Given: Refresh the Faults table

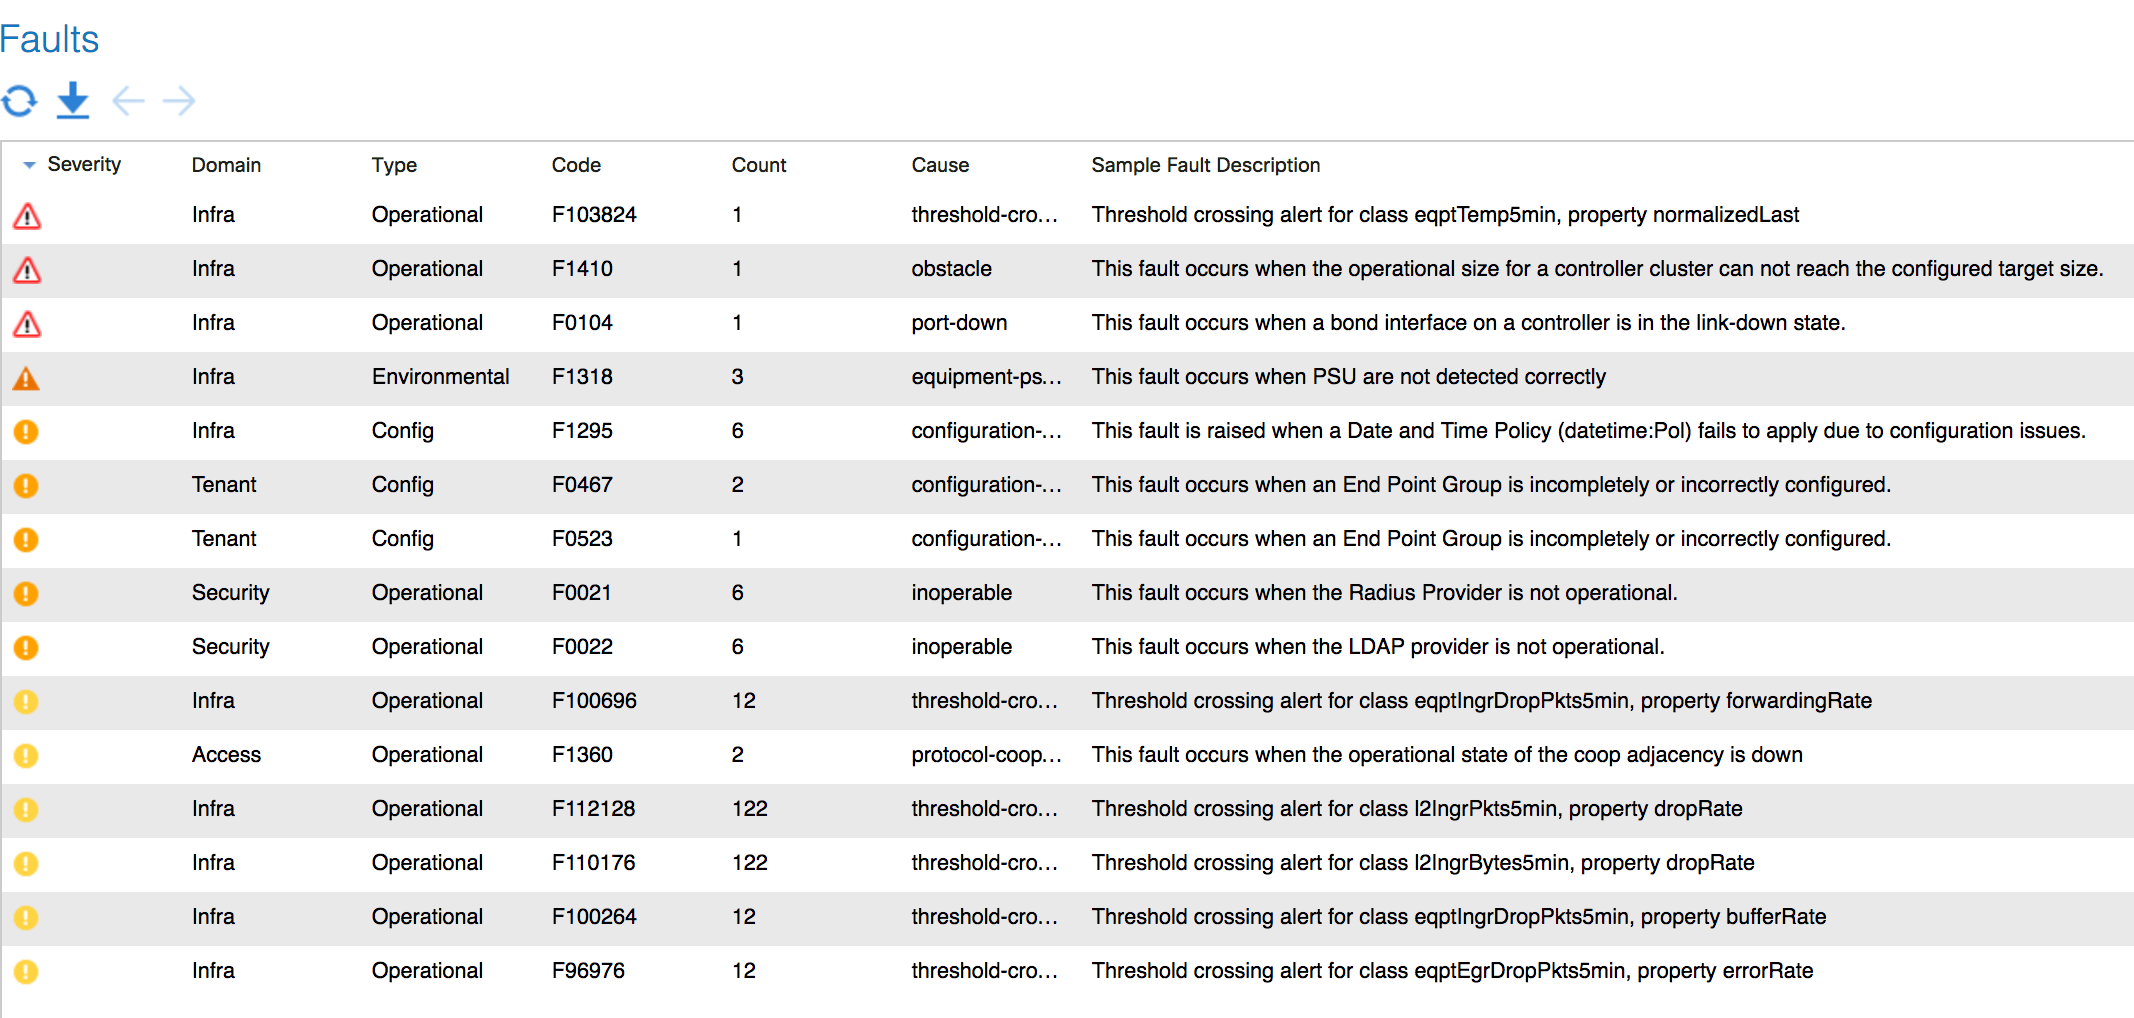Looking at the screenshot, I should pyautogui.click(x=19, y=101).
